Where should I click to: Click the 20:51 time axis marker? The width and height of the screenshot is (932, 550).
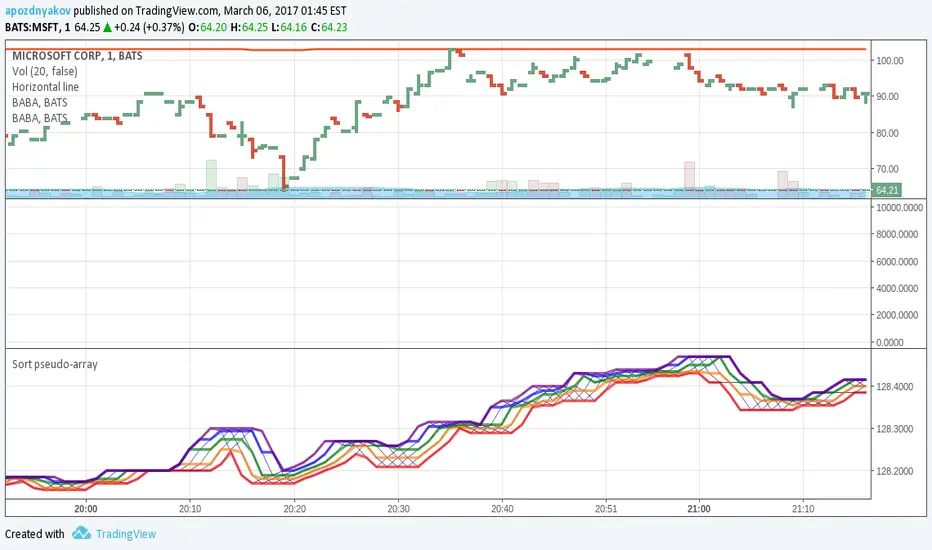[606, 509]
